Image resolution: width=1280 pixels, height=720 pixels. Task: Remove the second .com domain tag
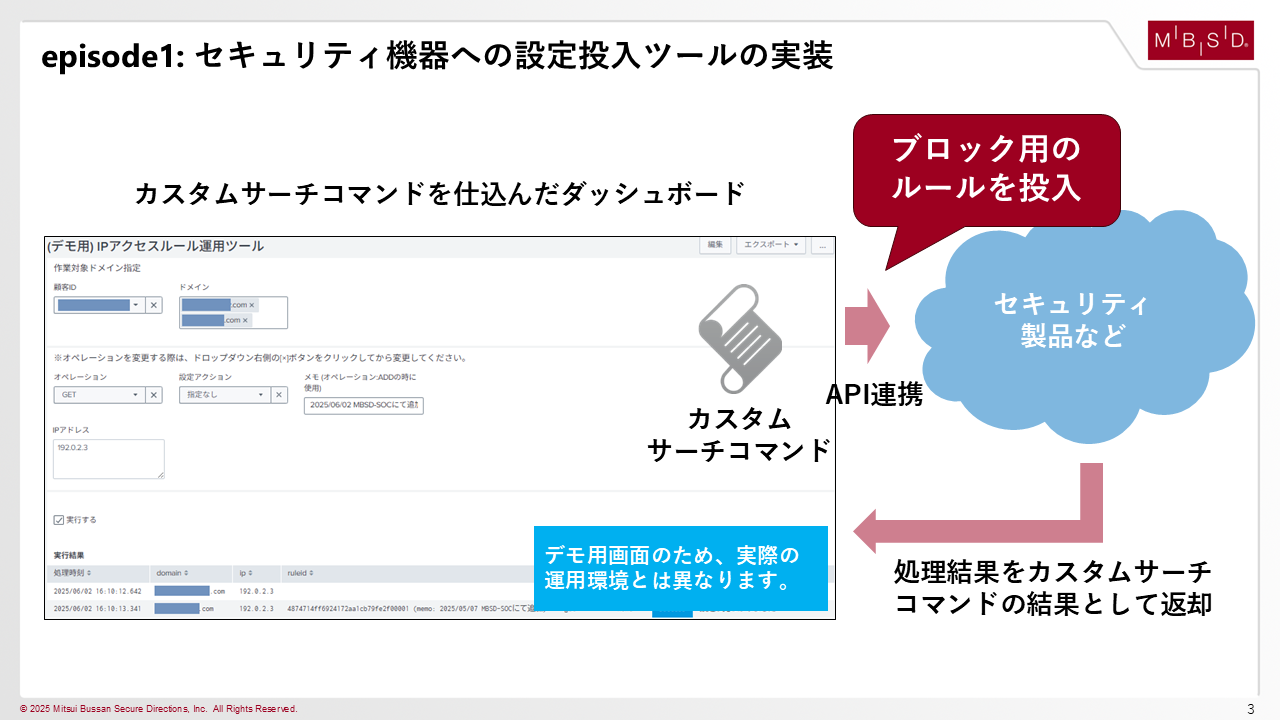point(246,320)
